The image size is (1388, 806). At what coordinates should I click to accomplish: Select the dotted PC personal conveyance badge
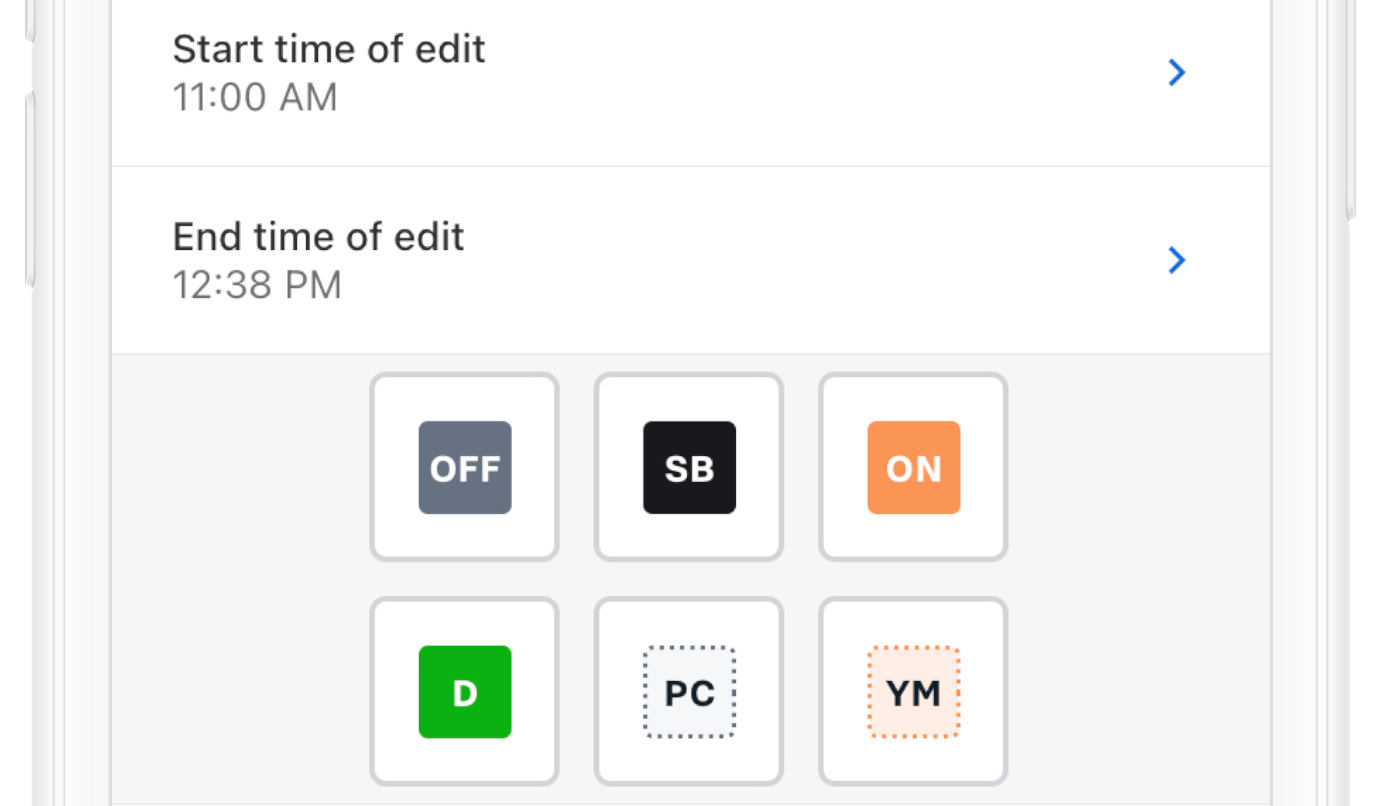point(689,692)
